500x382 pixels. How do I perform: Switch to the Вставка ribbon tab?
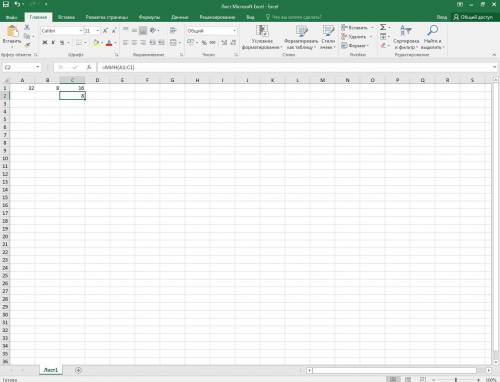pyautogui.click(x=66, y=17)
